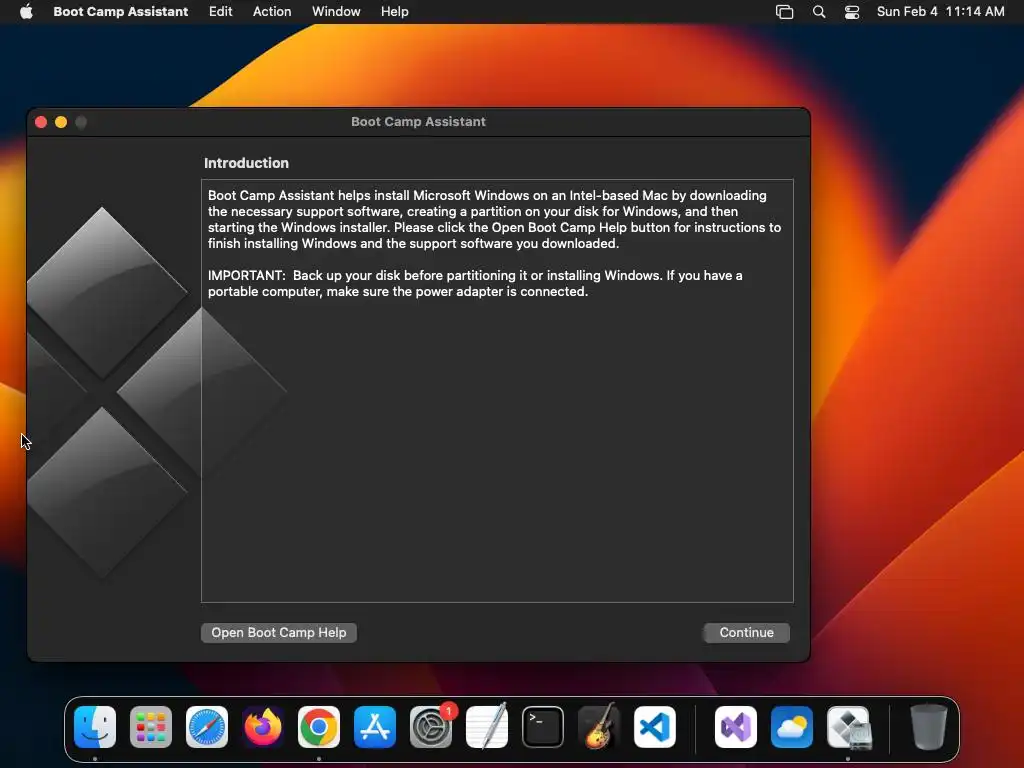
Task: Click the Boot Camp Assistant window title
Action: click(x=419, y=121)
